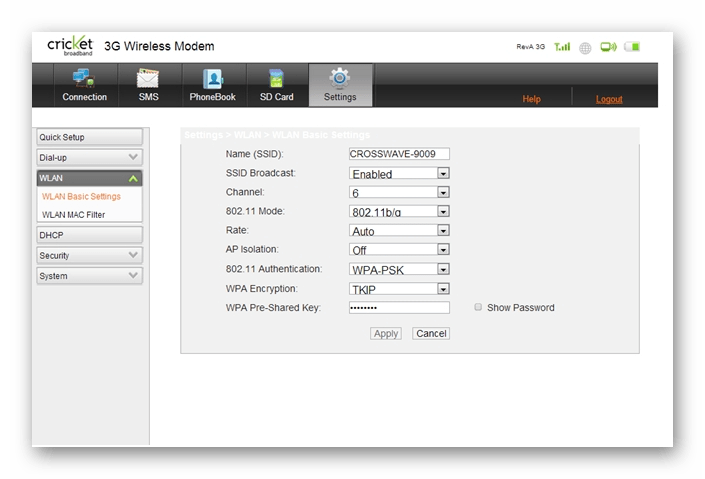The width and height of the screenshot is (705, 479).
Task: Open the Help link
Action: click(x=531, y=99)
